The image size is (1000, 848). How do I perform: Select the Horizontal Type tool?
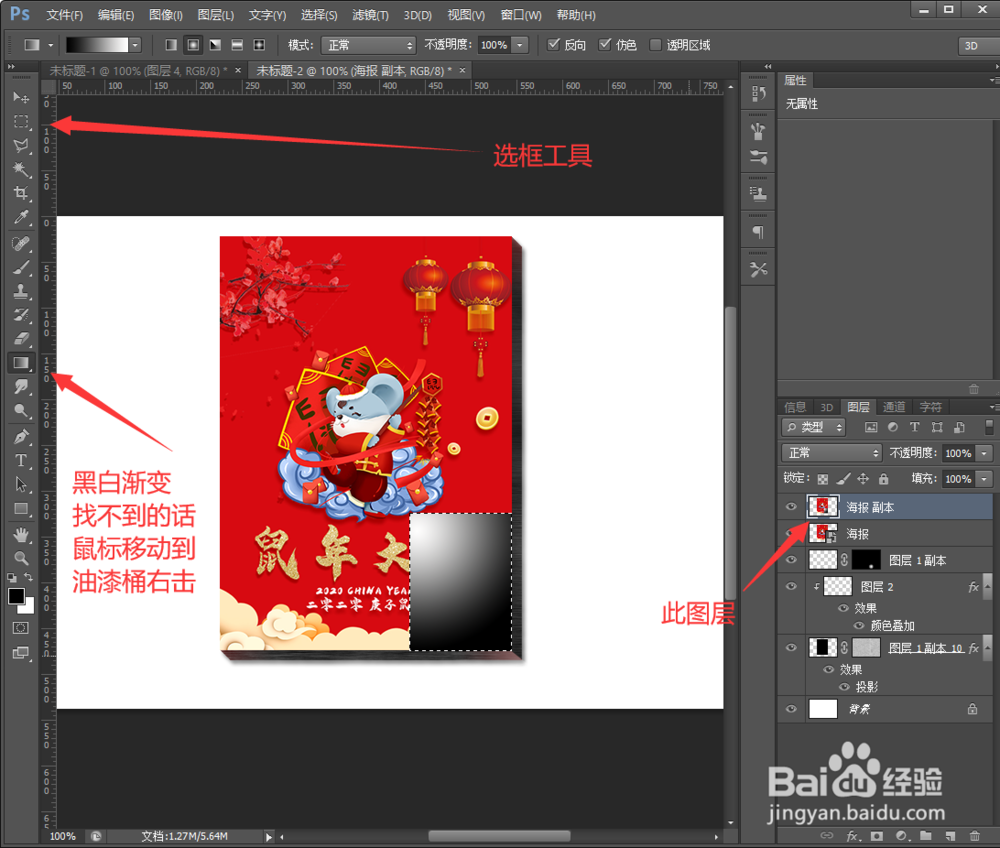21,460
